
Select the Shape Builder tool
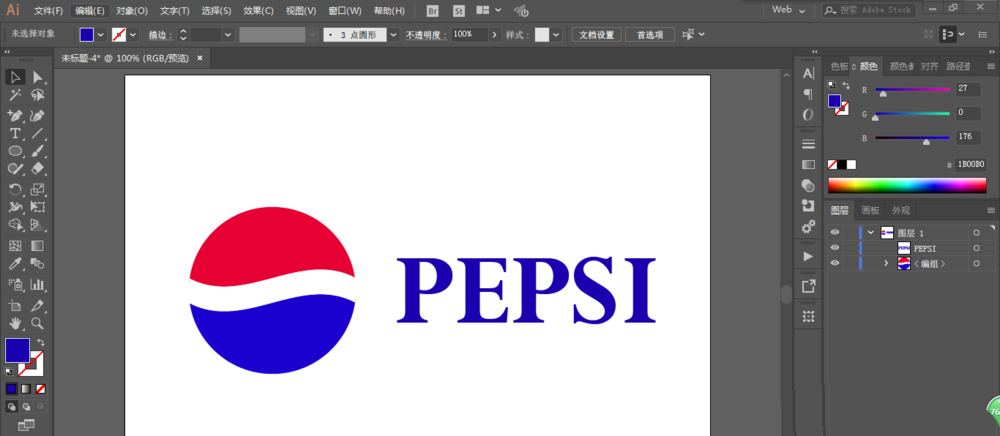coord(15,225)
